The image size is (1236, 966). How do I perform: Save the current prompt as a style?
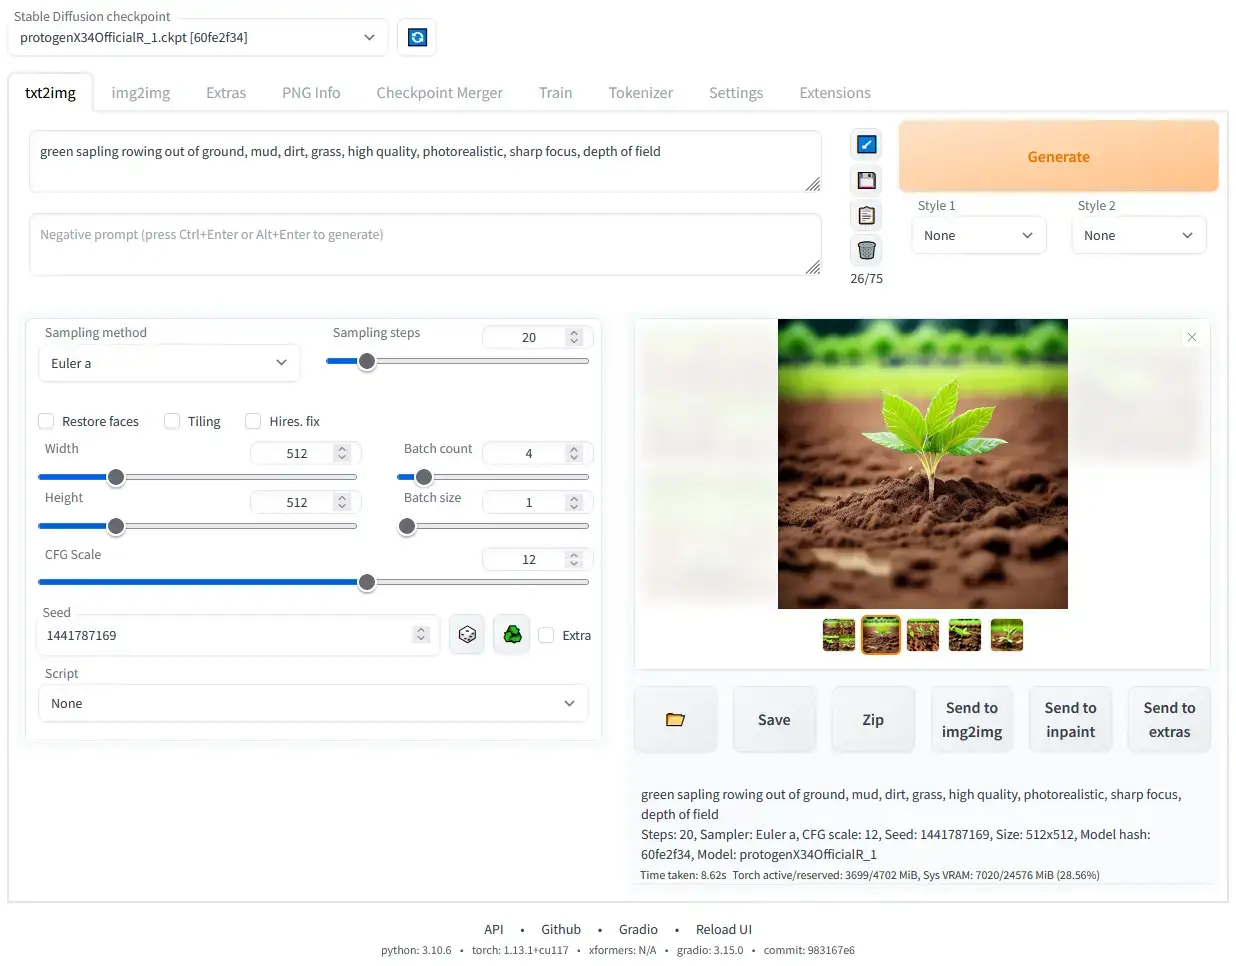(865, 179)
